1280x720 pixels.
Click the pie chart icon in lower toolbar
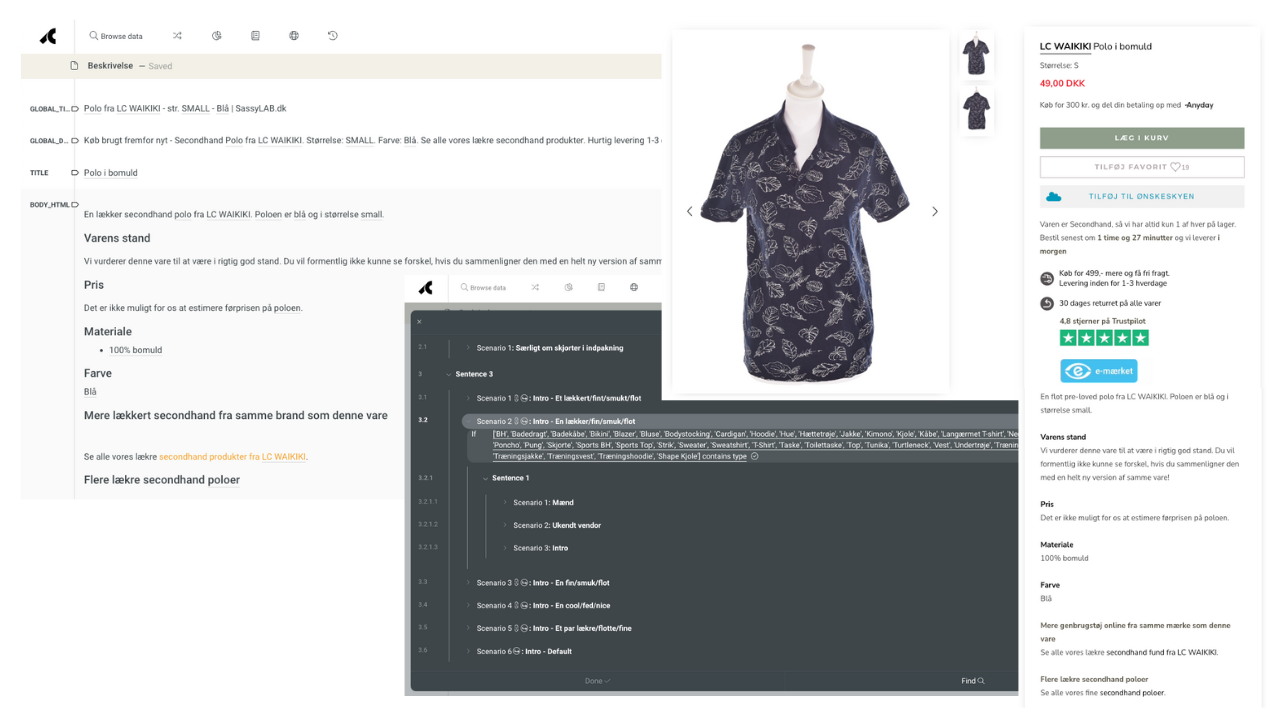pyautogui.click(x=568, y=287)
